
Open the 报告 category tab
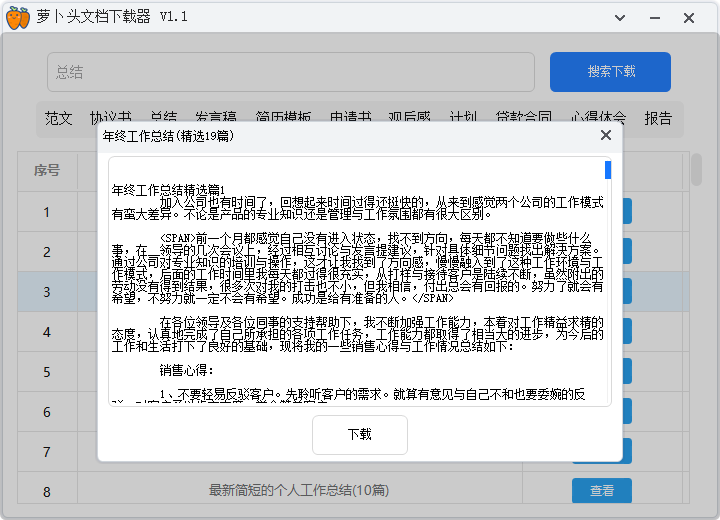[658, 117]
